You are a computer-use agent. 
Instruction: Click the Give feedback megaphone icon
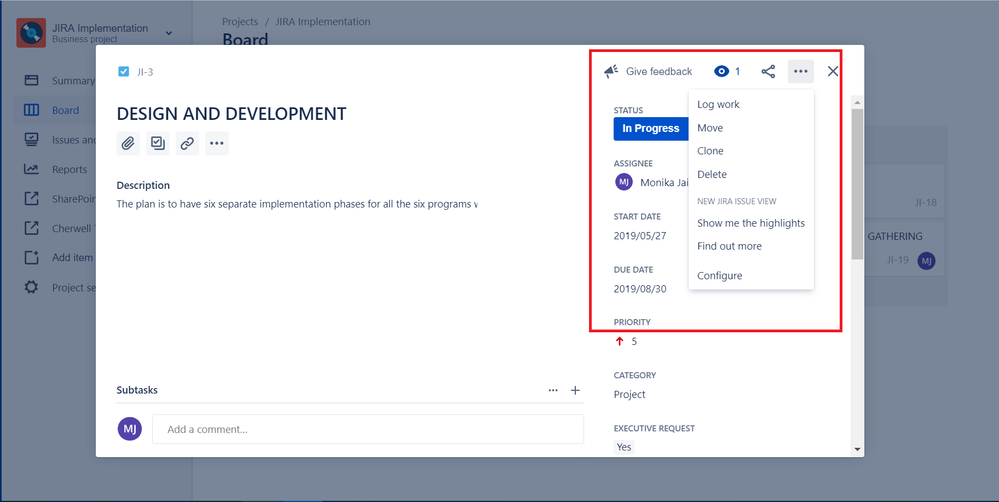(611, 71)
